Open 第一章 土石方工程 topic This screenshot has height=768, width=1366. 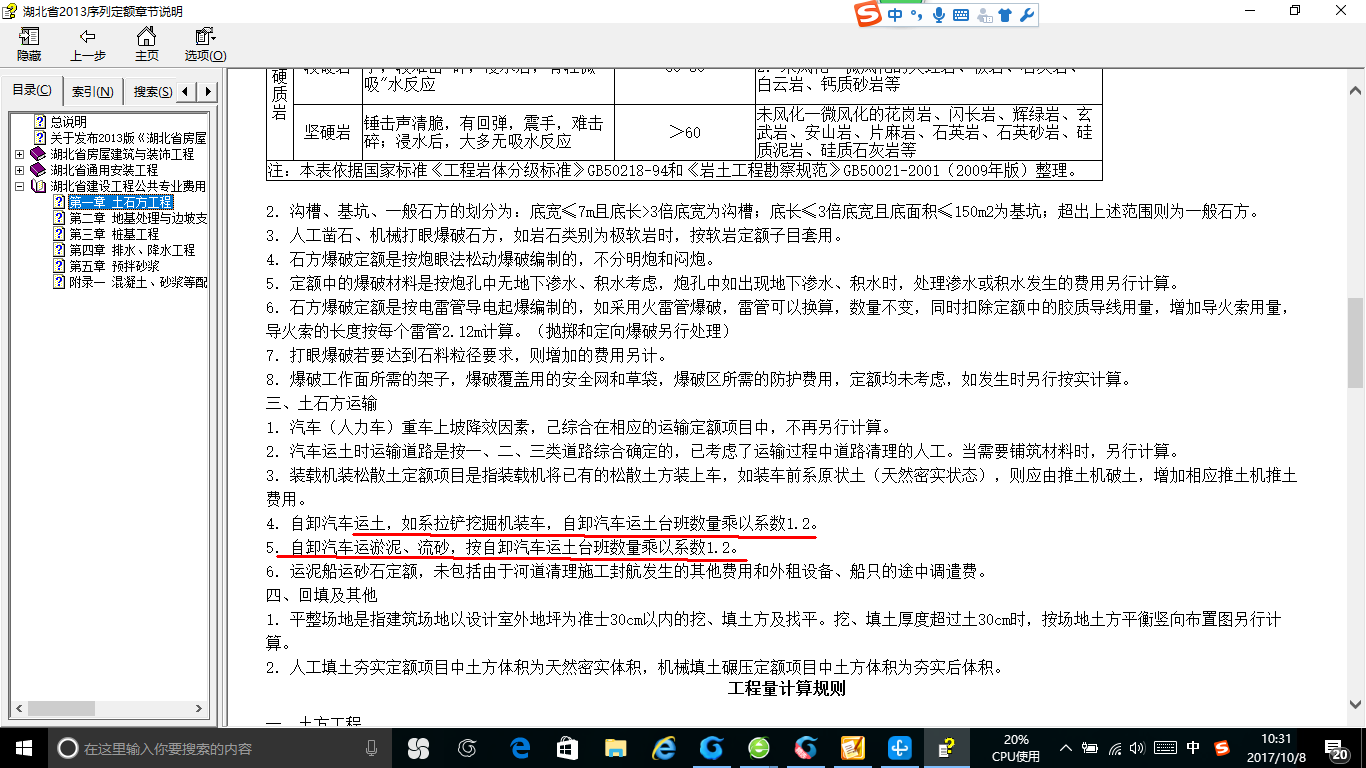[120, 202]
